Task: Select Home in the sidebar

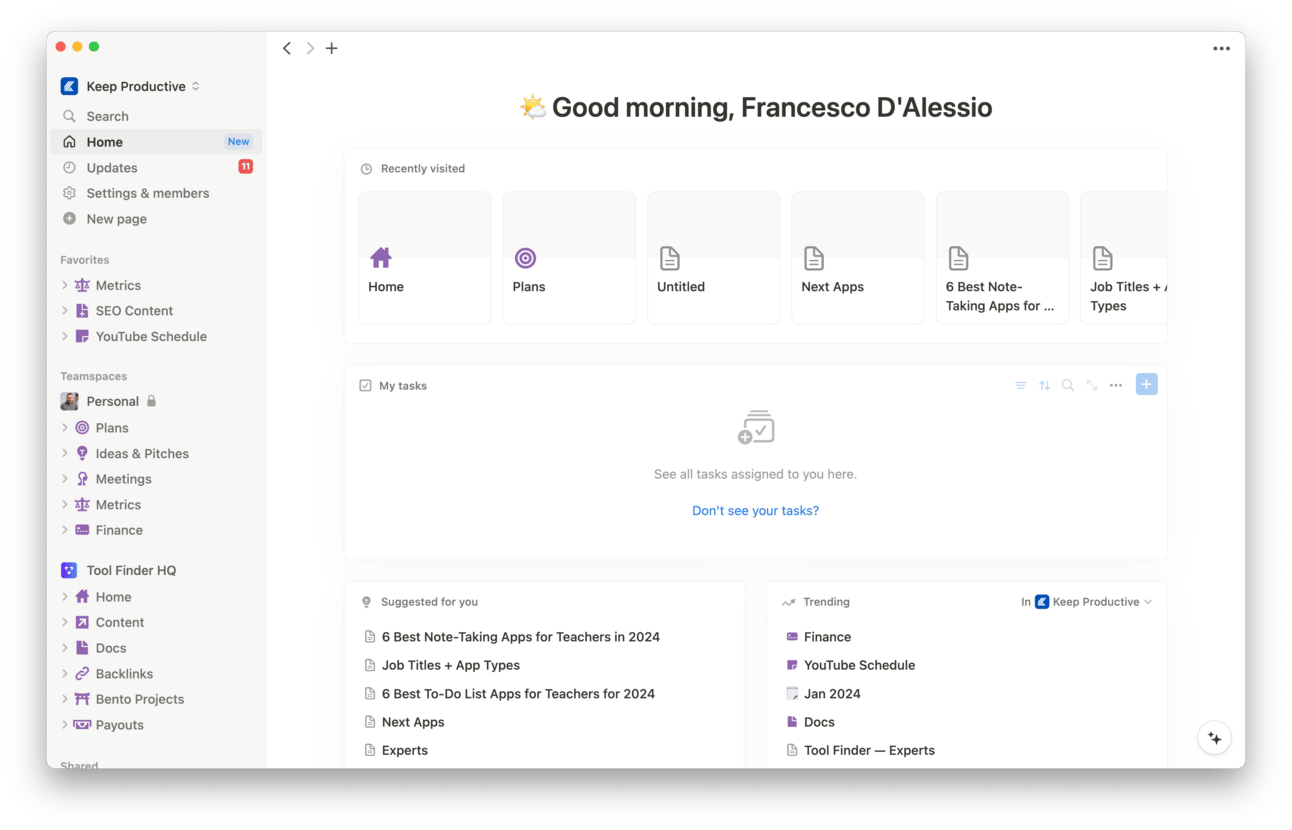Action: point(156,142)
